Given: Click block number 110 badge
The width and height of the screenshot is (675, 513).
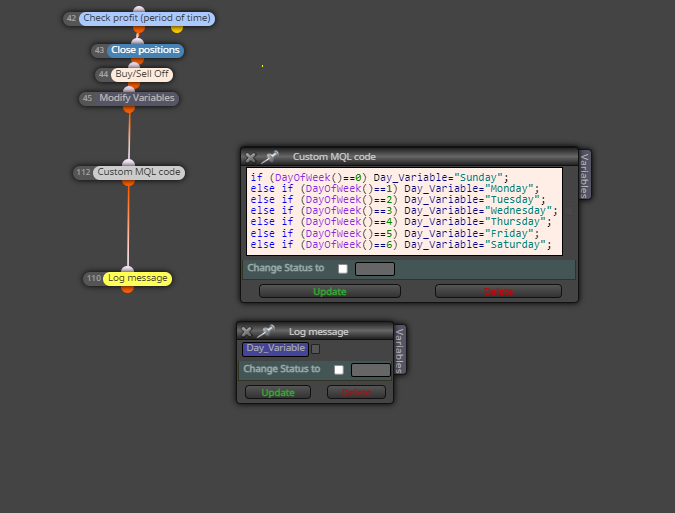Looking at the screenshot, I should point(94,278).
